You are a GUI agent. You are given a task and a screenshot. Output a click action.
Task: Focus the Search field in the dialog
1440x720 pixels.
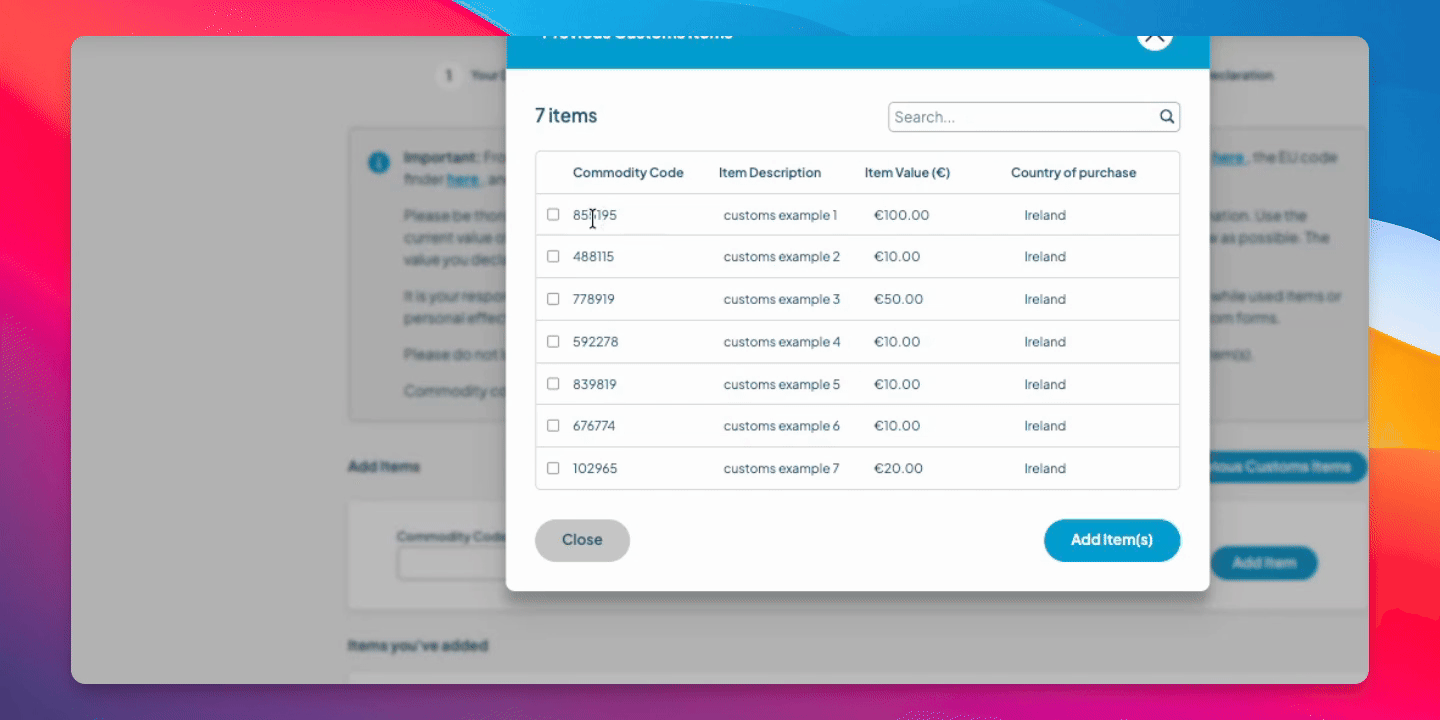(x=1034, y=117)
